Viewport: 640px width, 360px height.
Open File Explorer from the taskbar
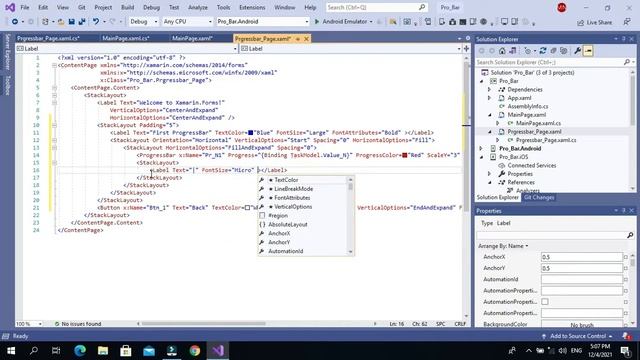(x=103, y=351)
